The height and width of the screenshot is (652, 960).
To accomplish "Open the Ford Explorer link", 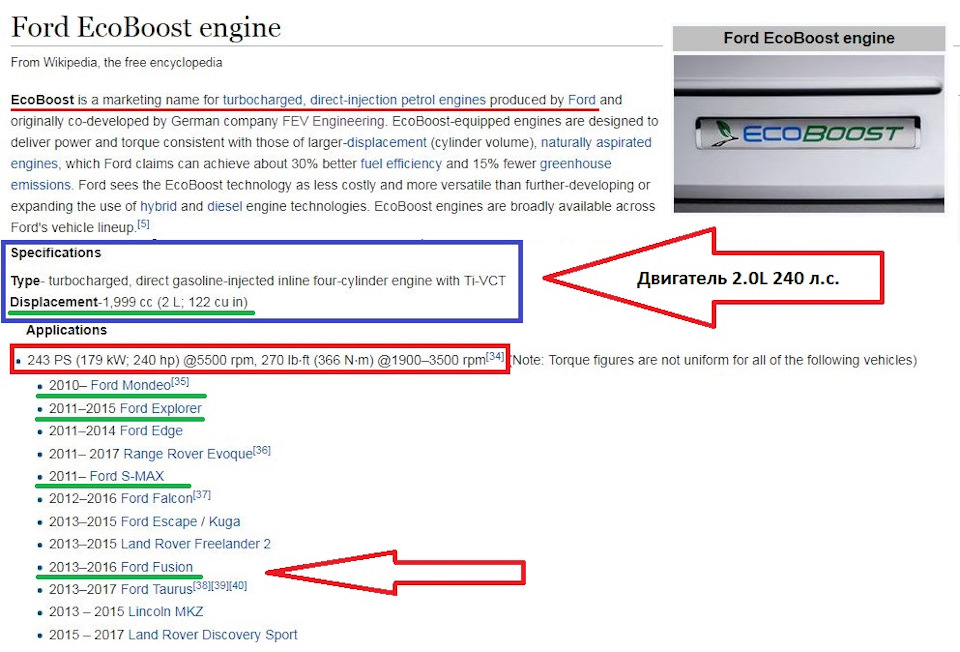I will (160, 408).
